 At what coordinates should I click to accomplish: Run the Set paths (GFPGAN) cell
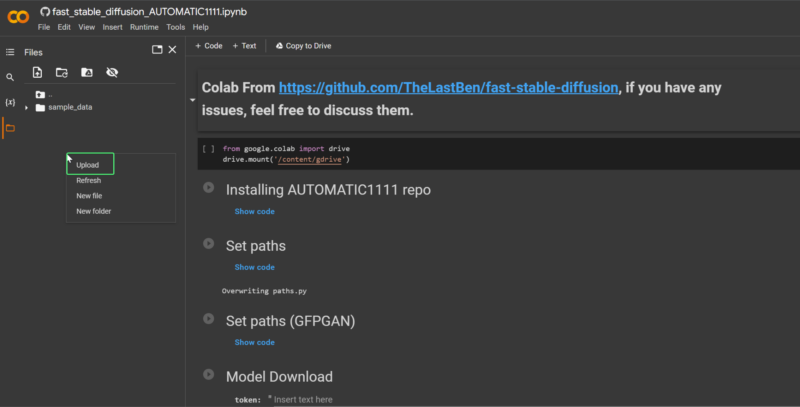point(208,319)
